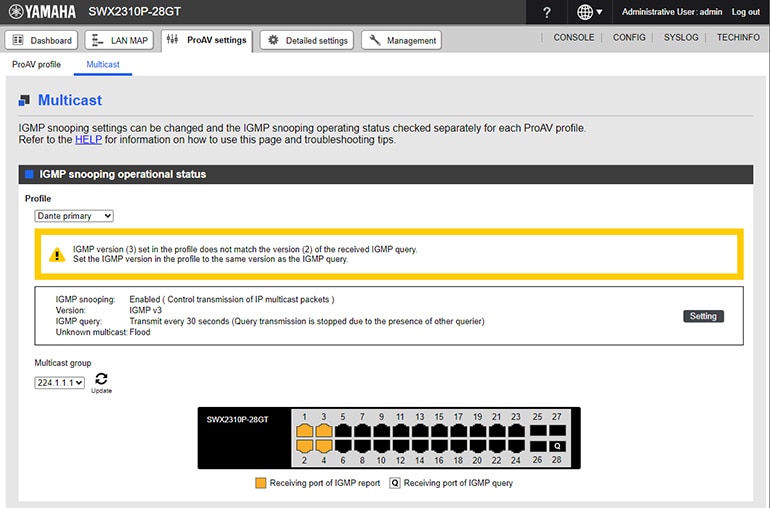Open the SYSLOG page

coord(681,37)
